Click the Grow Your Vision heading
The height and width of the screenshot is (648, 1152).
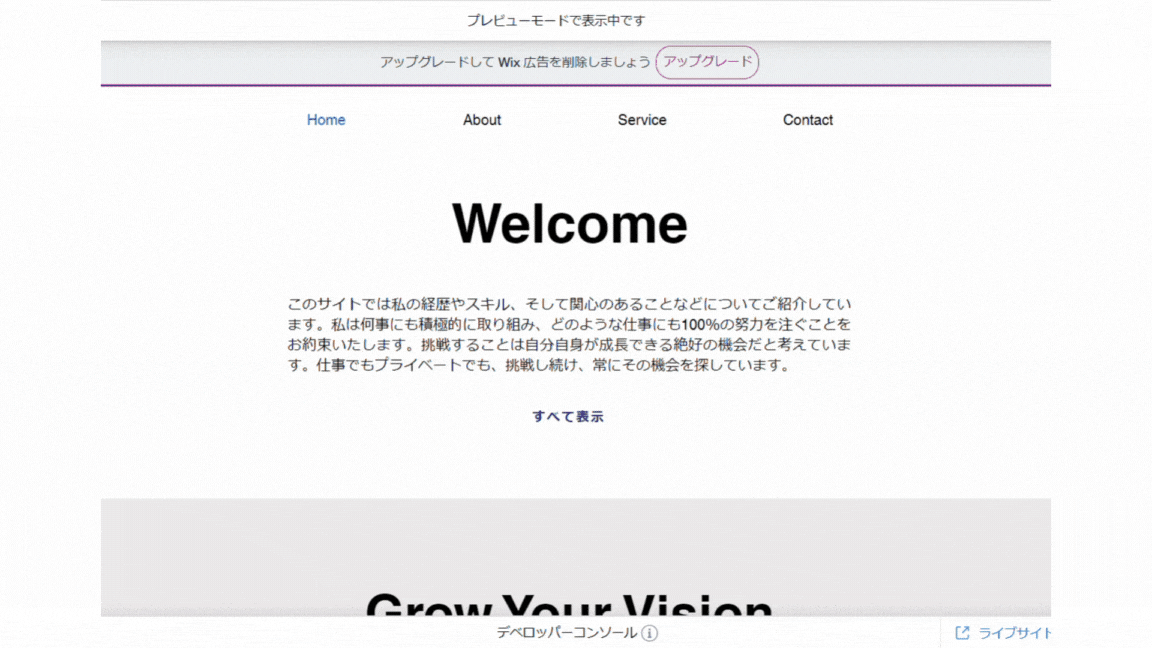pyautogui.click(x=569, y=604)
